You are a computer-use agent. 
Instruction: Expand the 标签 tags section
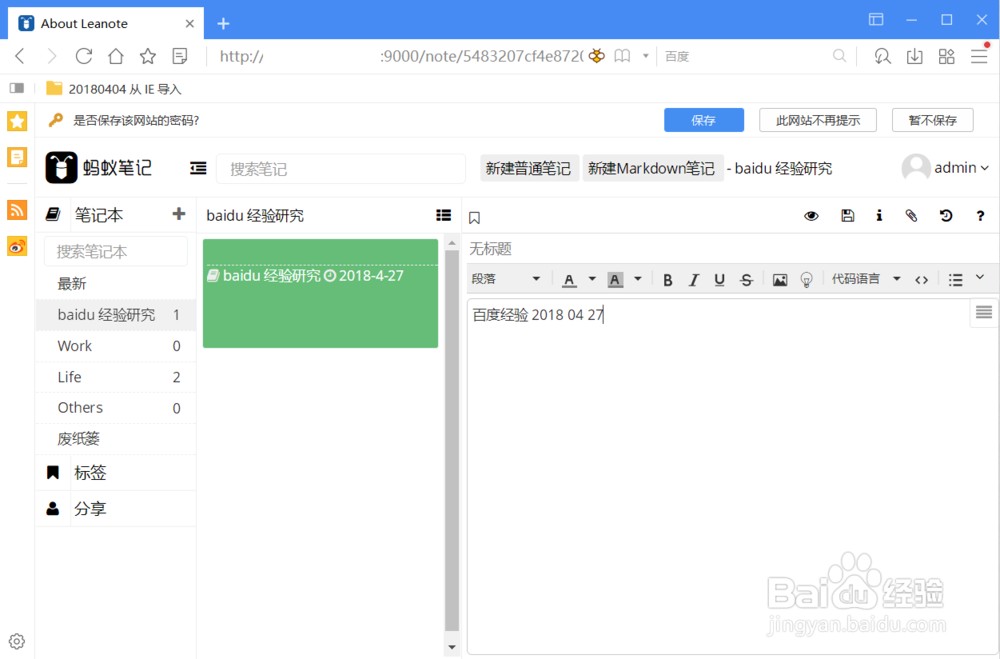click(115, 473)
